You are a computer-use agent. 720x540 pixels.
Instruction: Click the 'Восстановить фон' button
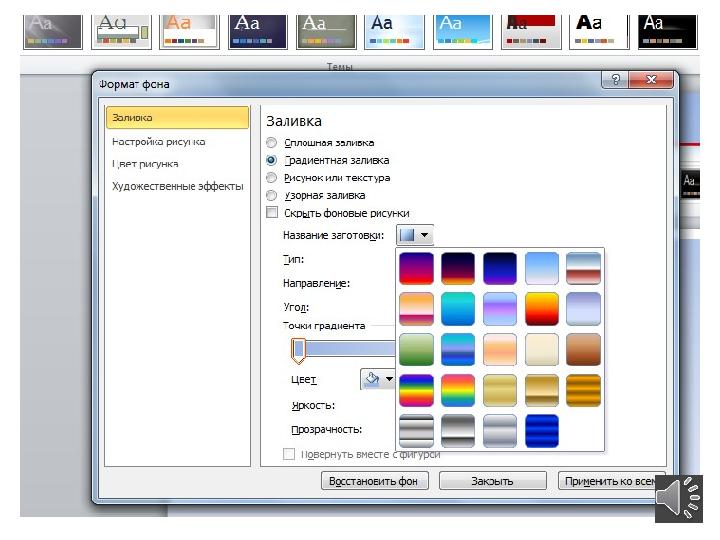click(375, 481)
